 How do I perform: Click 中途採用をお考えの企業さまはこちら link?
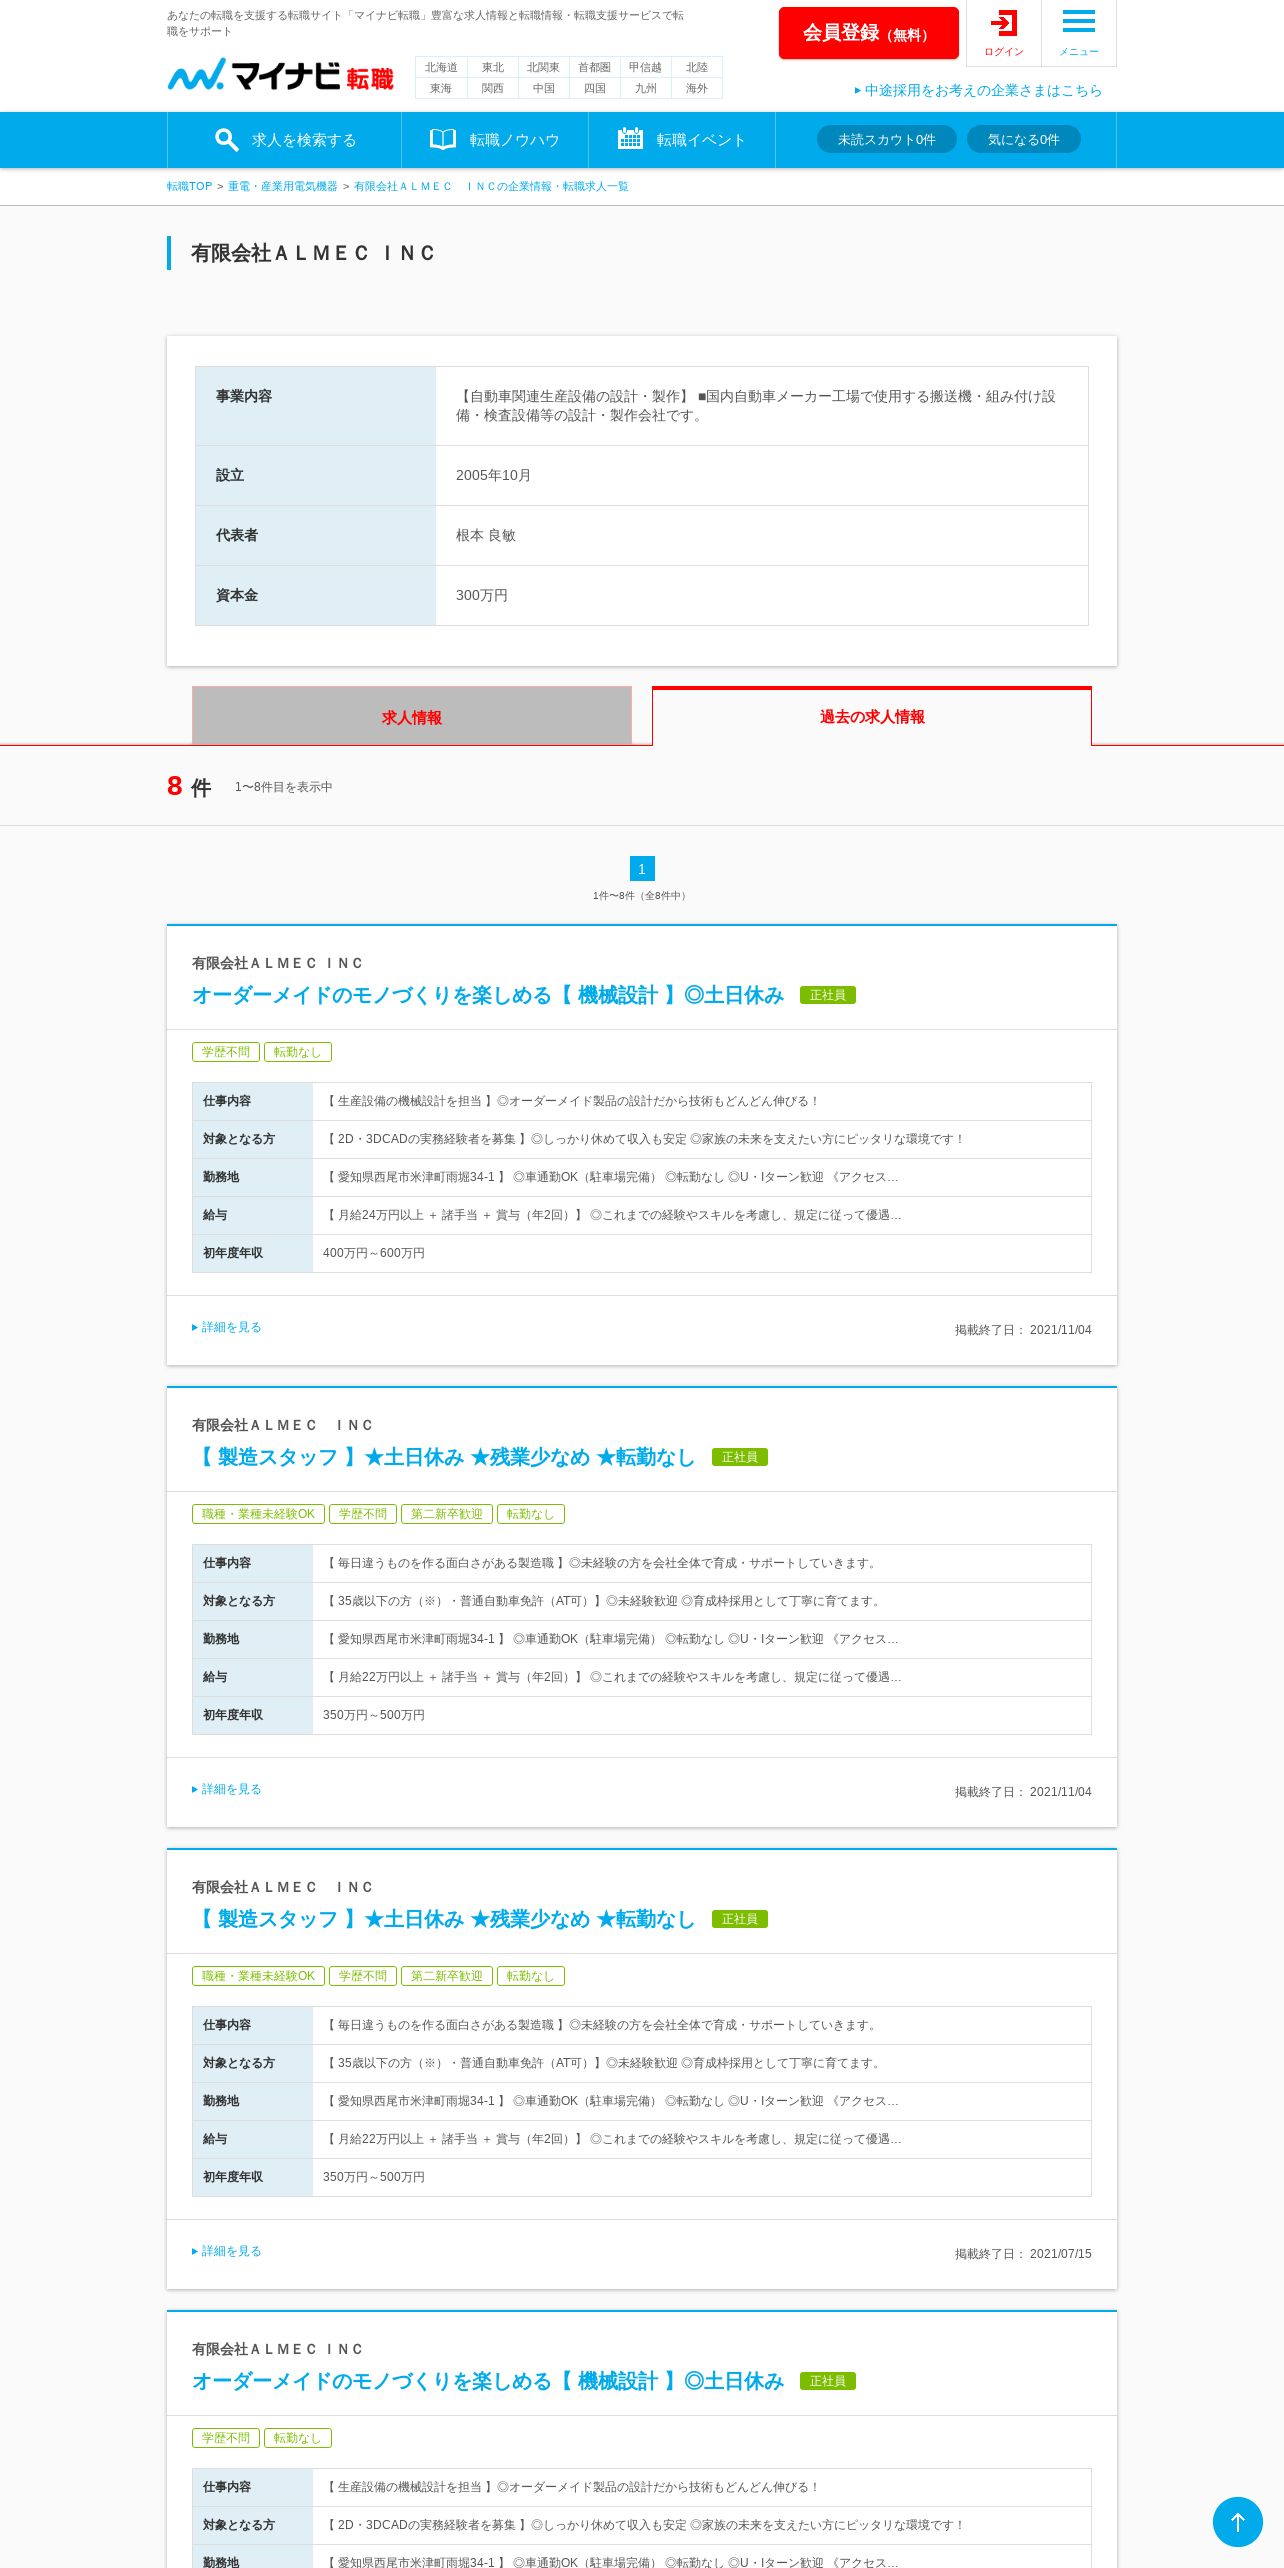pos(978,90)
